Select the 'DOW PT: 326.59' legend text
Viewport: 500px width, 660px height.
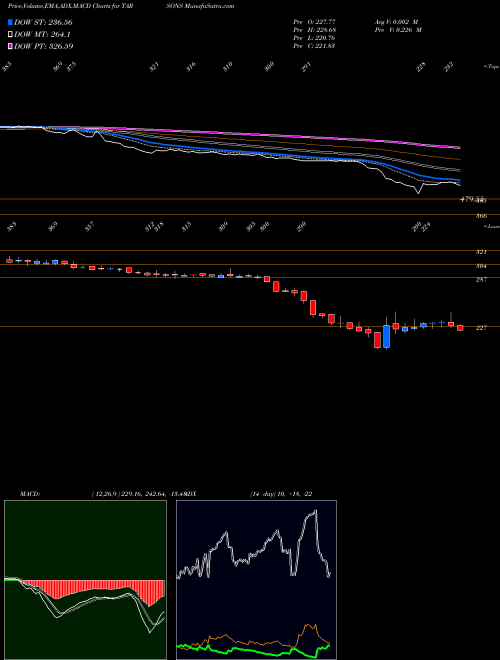coord(44,46)
